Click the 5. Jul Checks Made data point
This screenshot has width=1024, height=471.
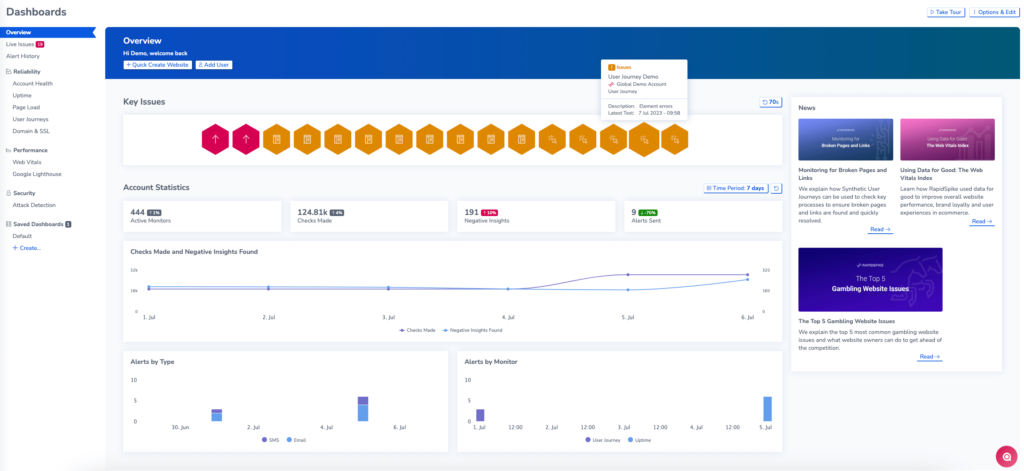(x=628, y=275)
